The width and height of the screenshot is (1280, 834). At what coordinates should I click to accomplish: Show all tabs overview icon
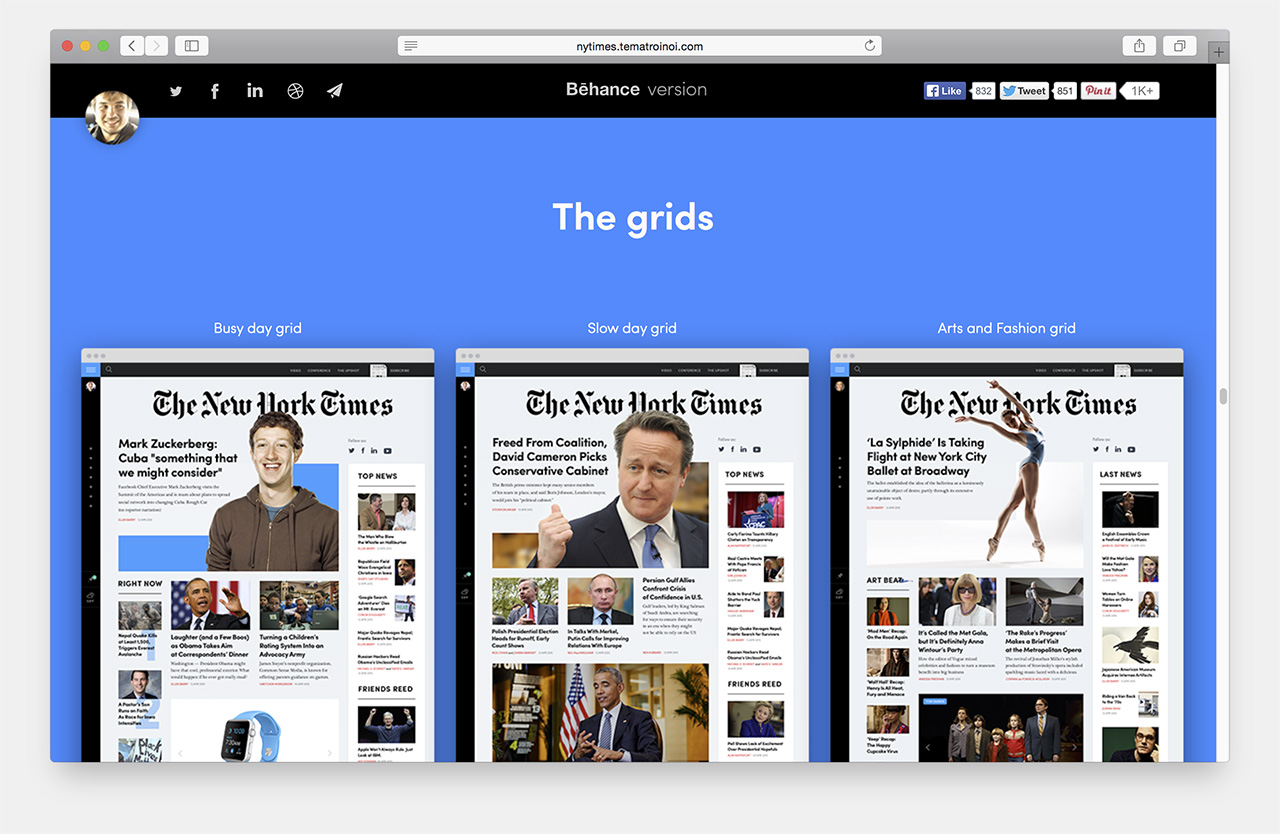1180,46
